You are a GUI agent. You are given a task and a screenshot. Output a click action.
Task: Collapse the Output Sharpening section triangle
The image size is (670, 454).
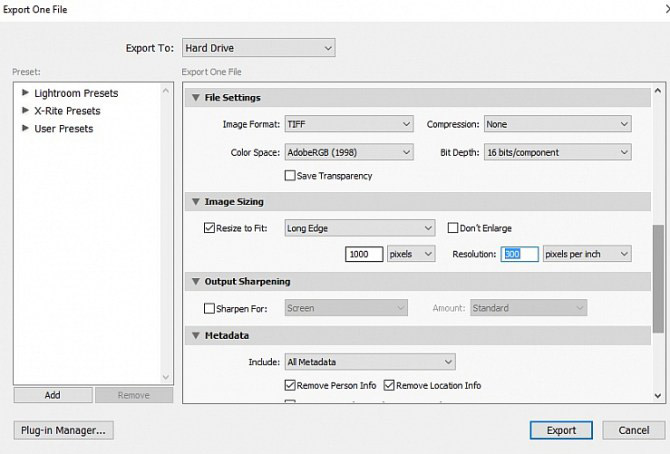point(195,282)
